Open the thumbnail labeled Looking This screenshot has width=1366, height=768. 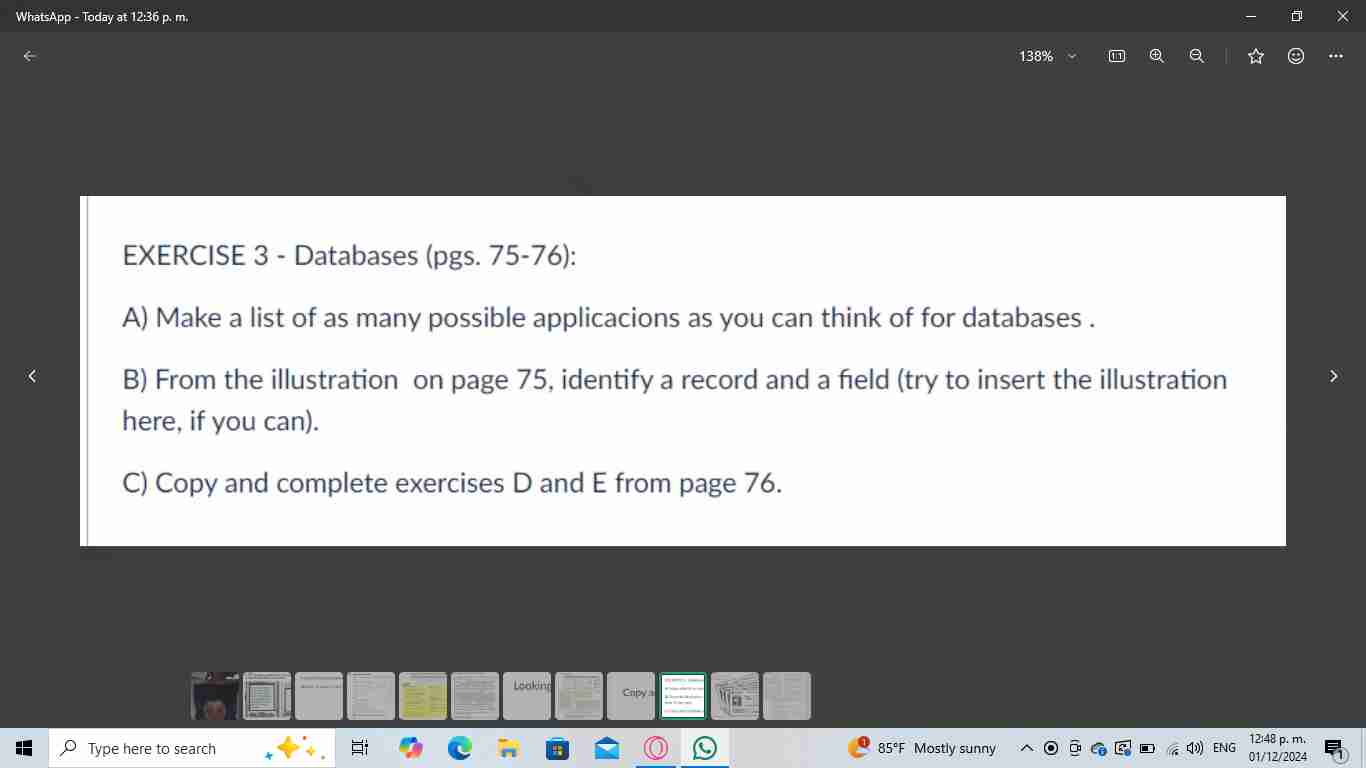coord(527,695)
